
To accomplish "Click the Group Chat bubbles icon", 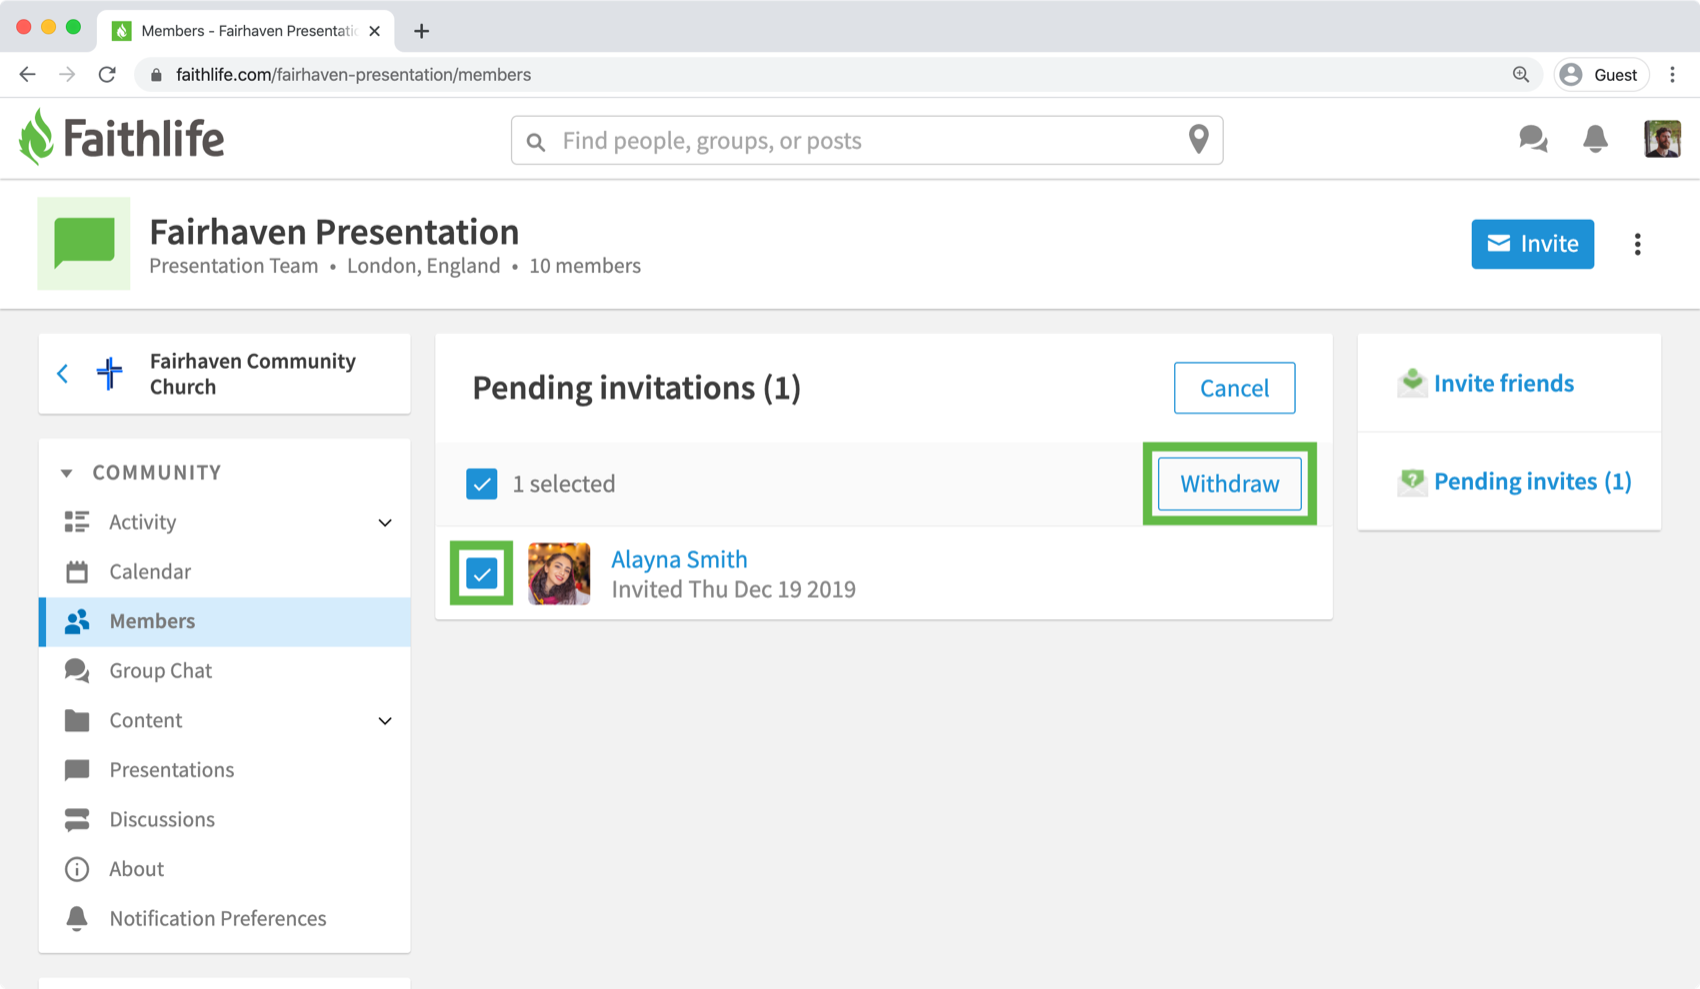I will tap(77, 671).
